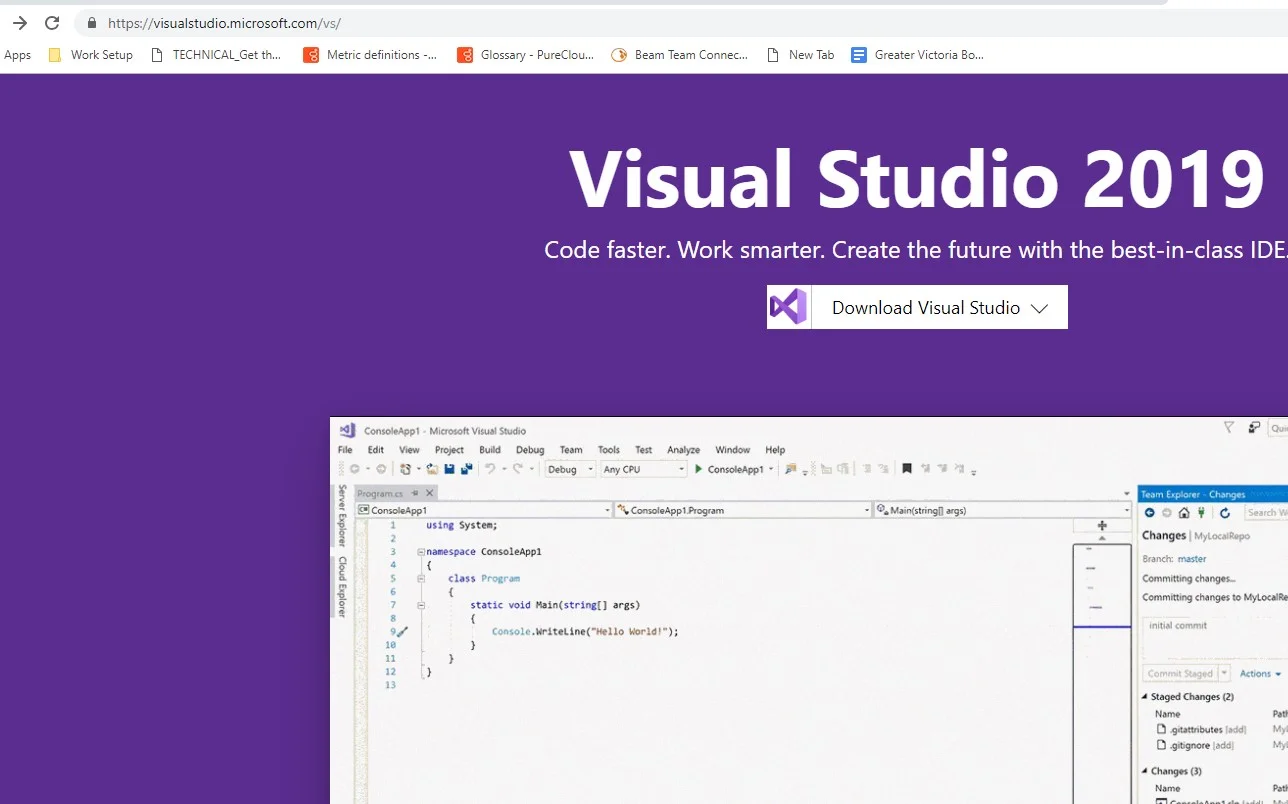Open the New Tab bookmark
The width and height of the screenshot is (1288, 804).
(x=800, y=55)
